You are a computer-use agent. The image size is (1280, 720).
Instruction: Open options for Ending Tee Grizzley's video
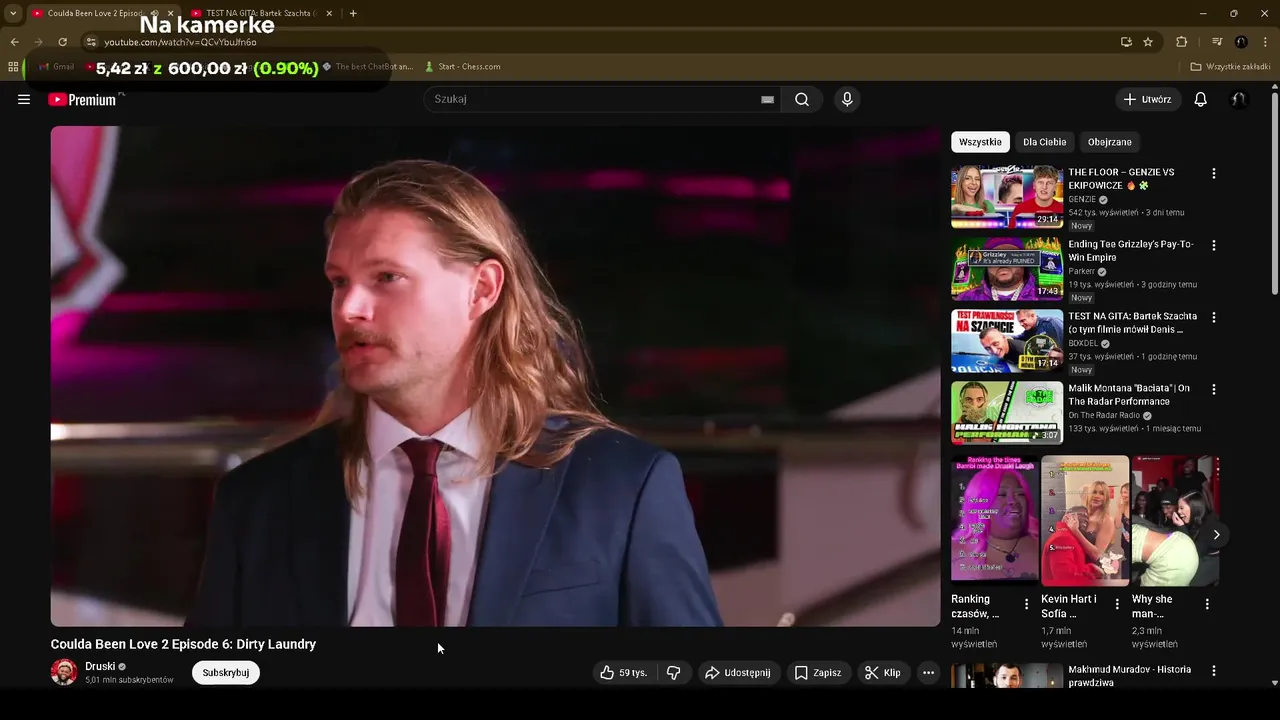[1214, 245]
